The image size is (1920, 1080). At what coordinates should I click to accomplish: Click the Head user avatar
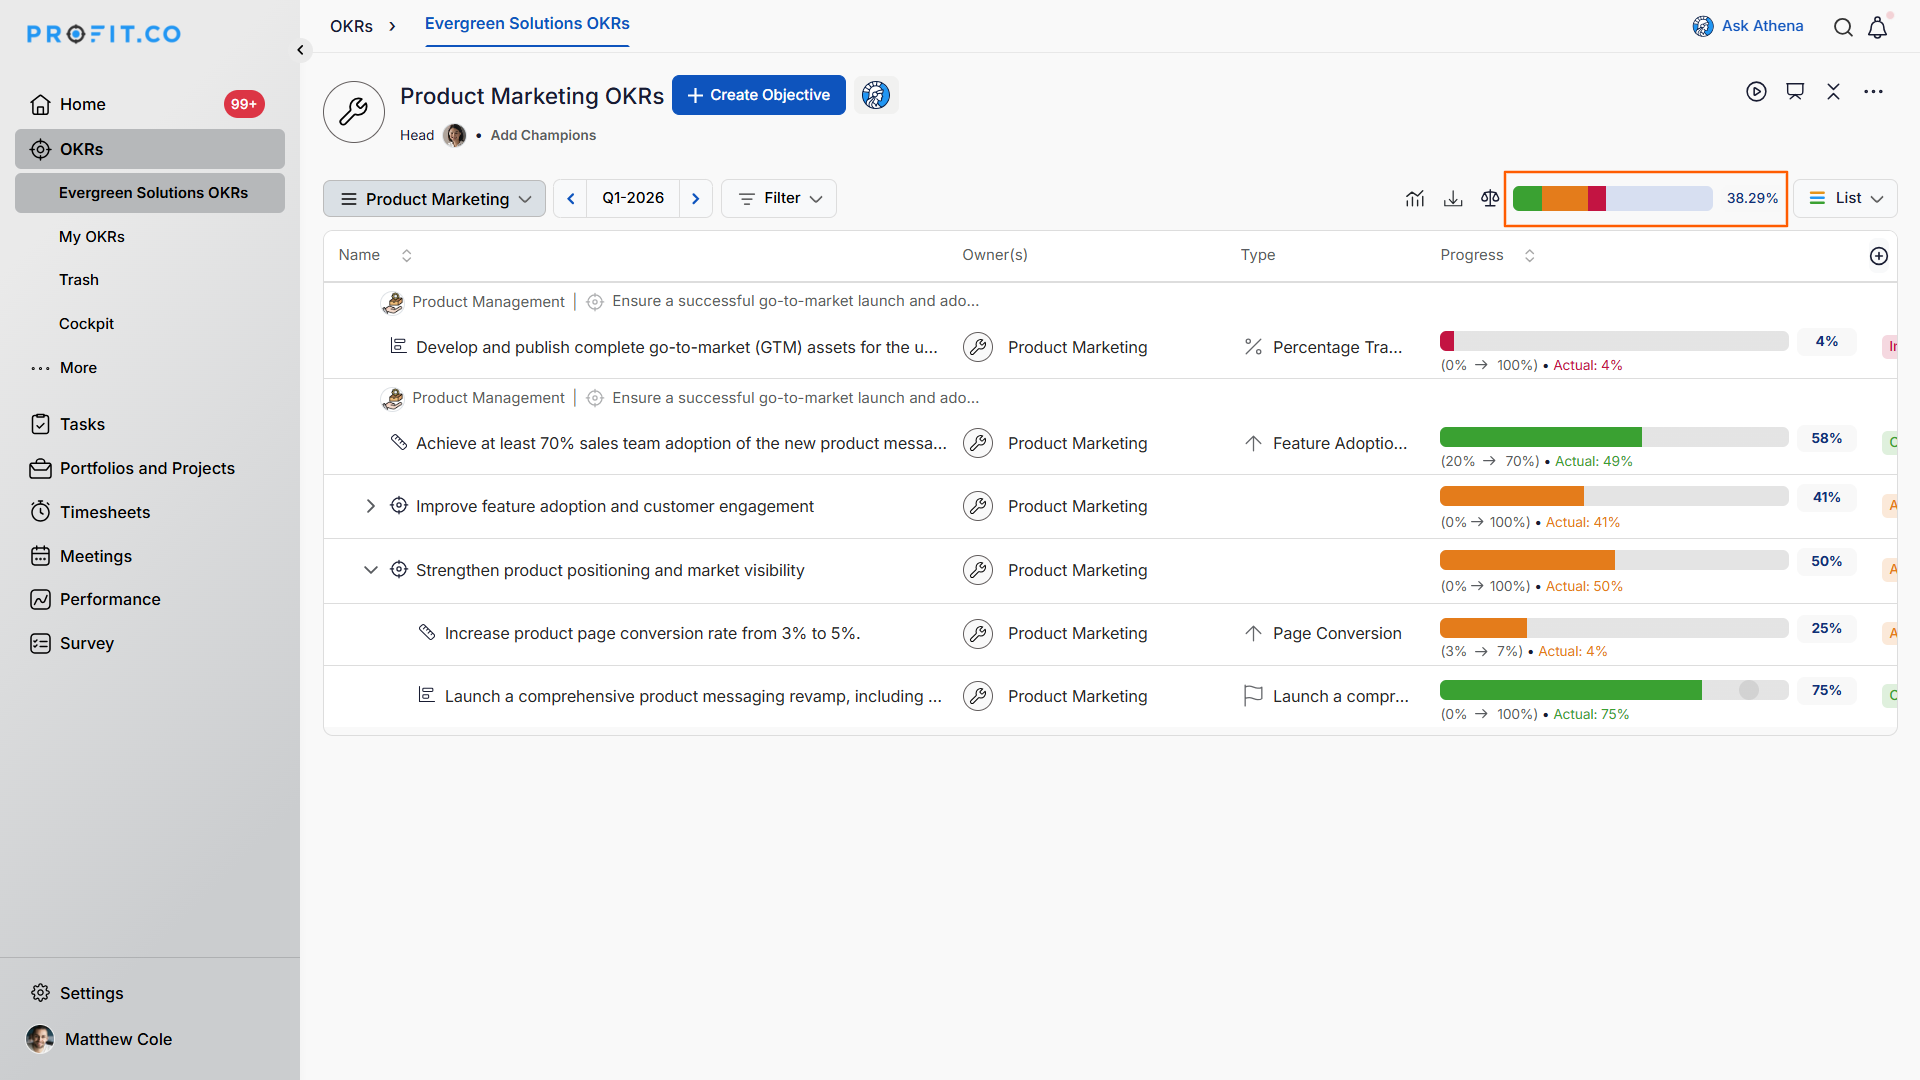(455, 135)
